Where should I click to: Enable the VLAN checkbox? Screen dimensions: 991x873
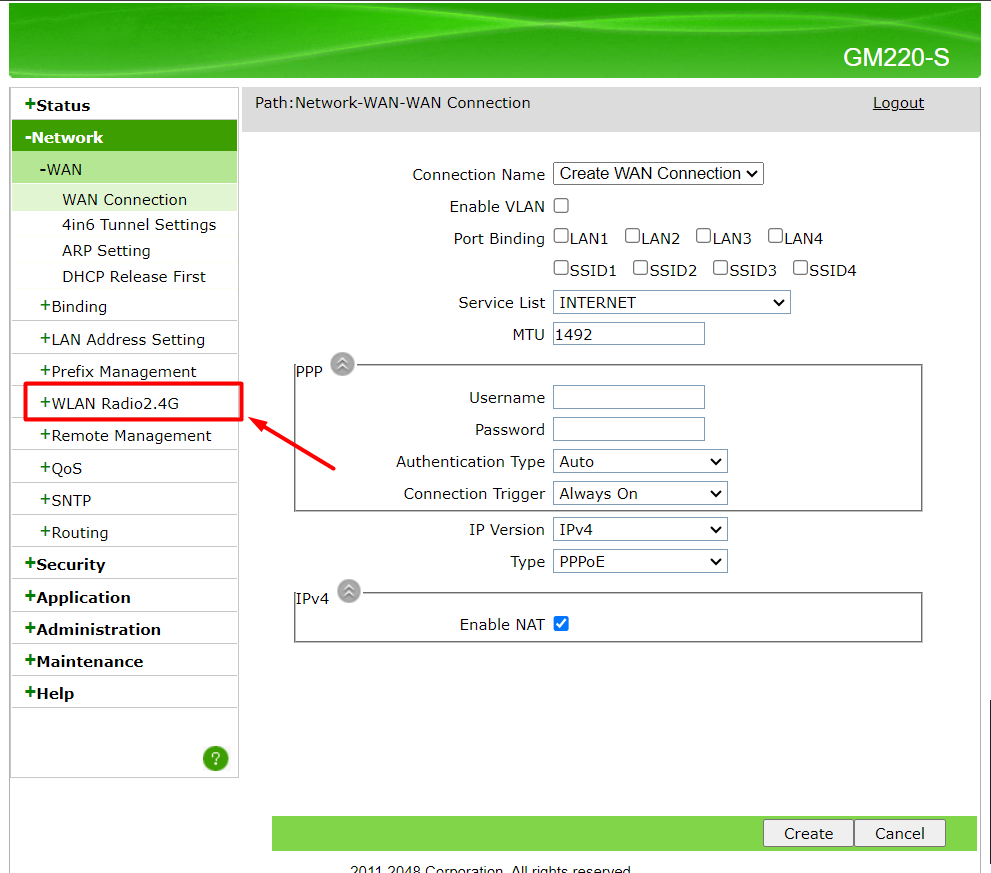coord(561,206)
